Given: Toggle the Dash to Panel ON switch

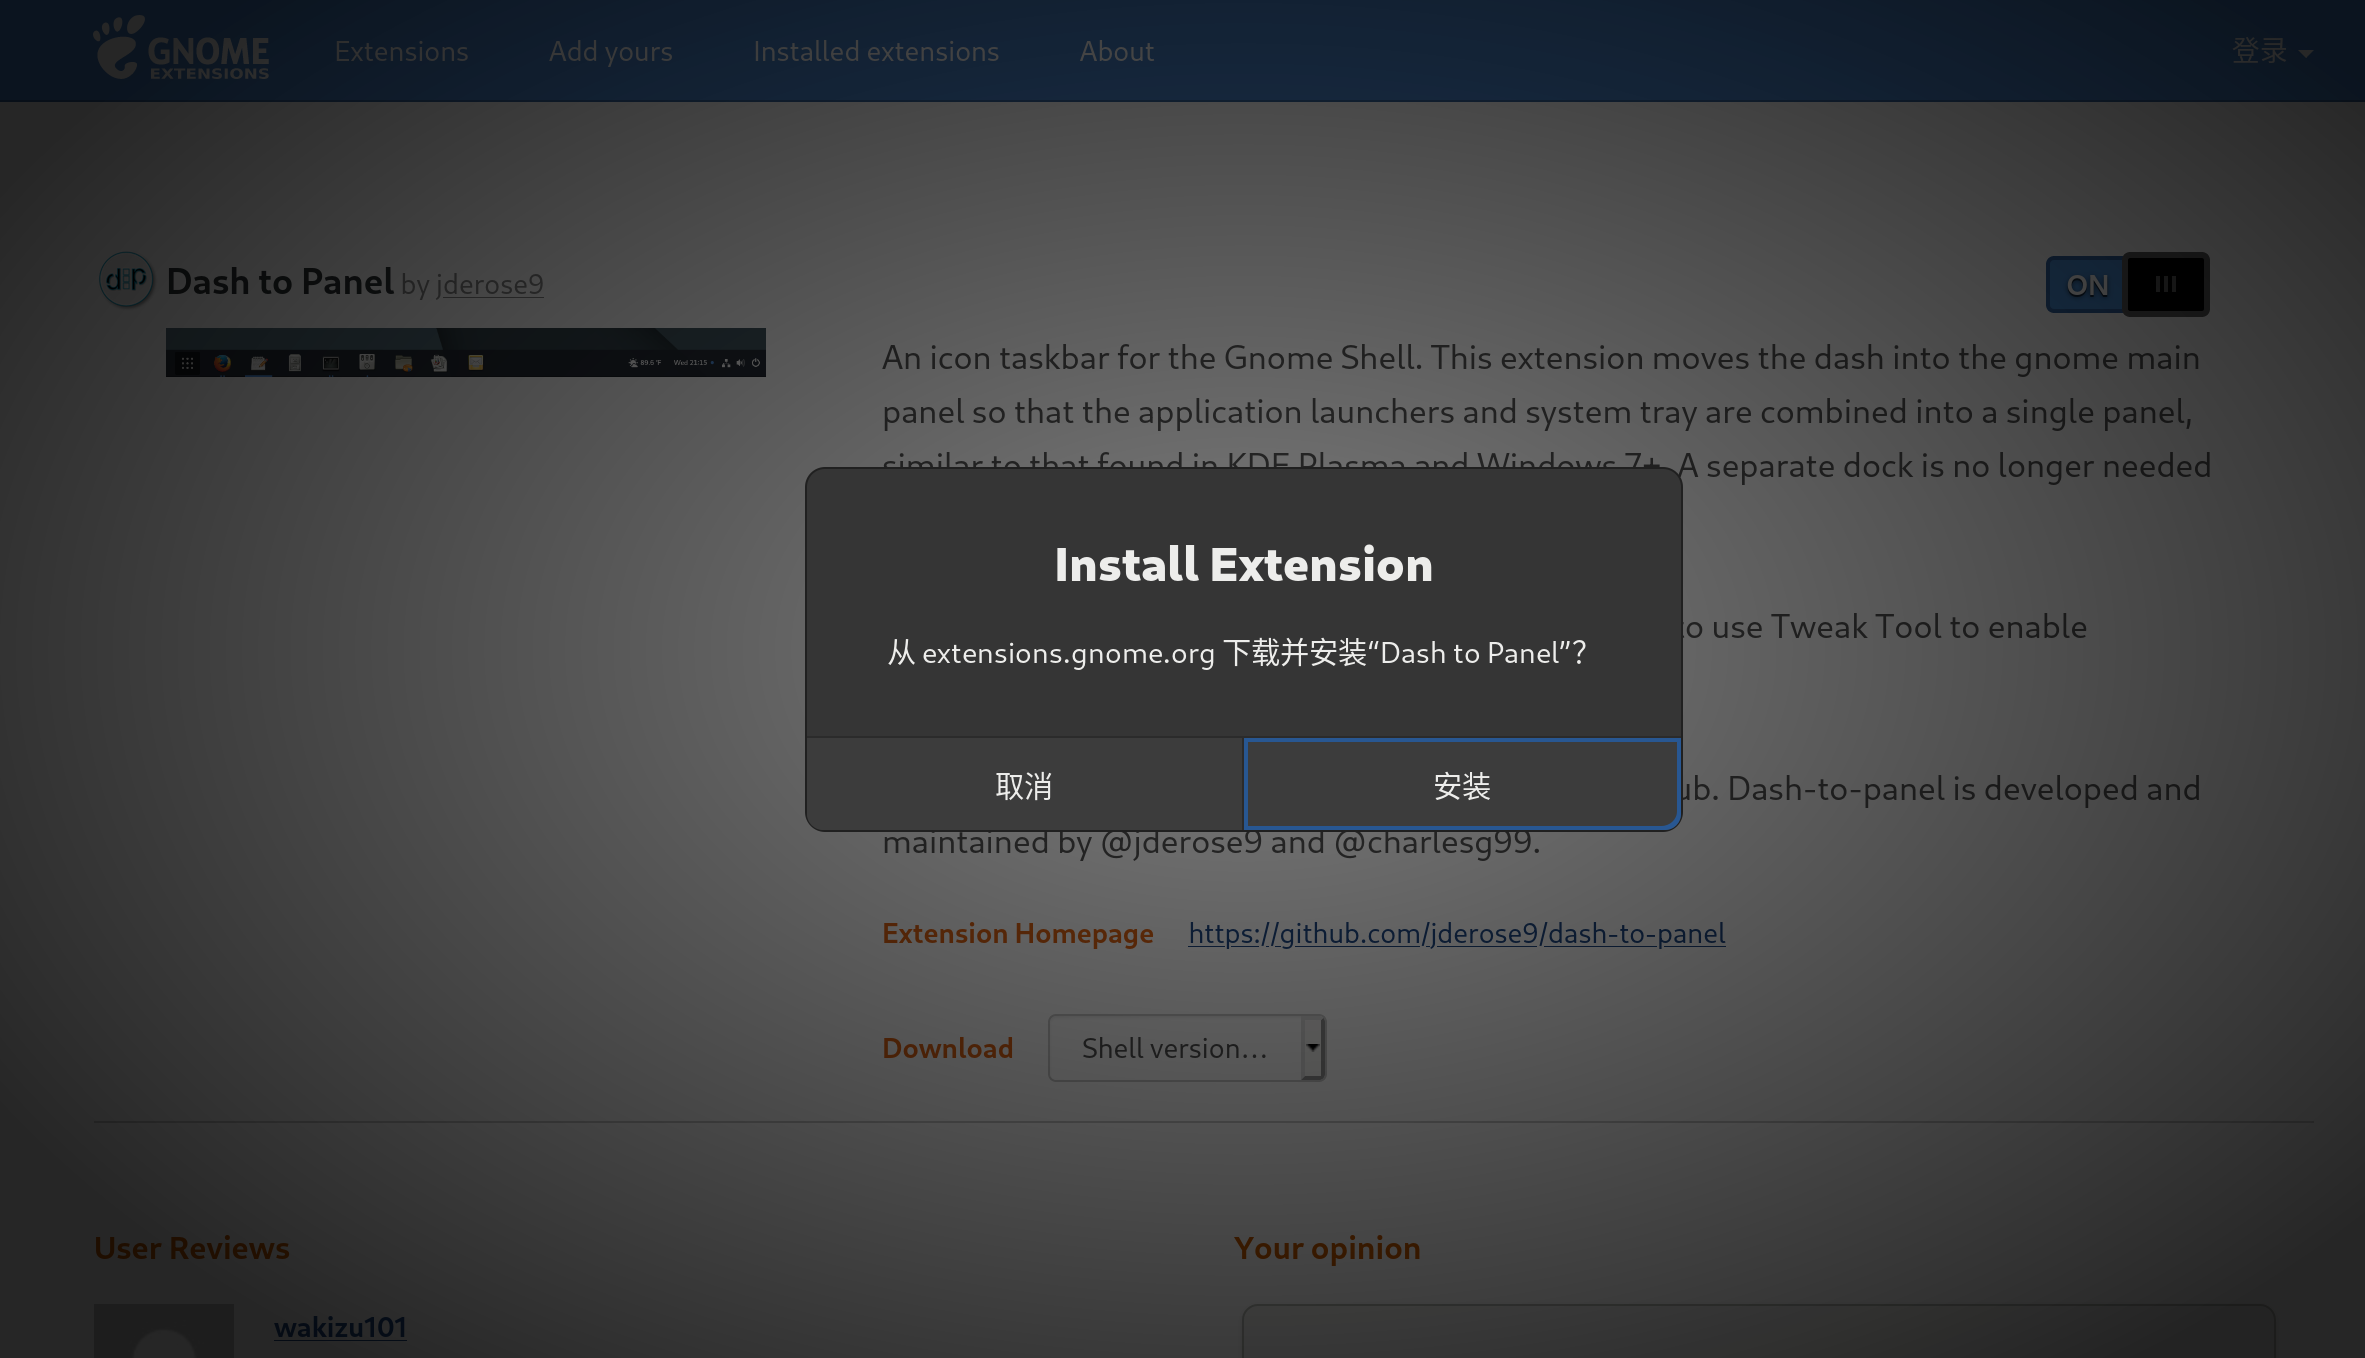Looking at the screenshot, I should click(2127, 285).
